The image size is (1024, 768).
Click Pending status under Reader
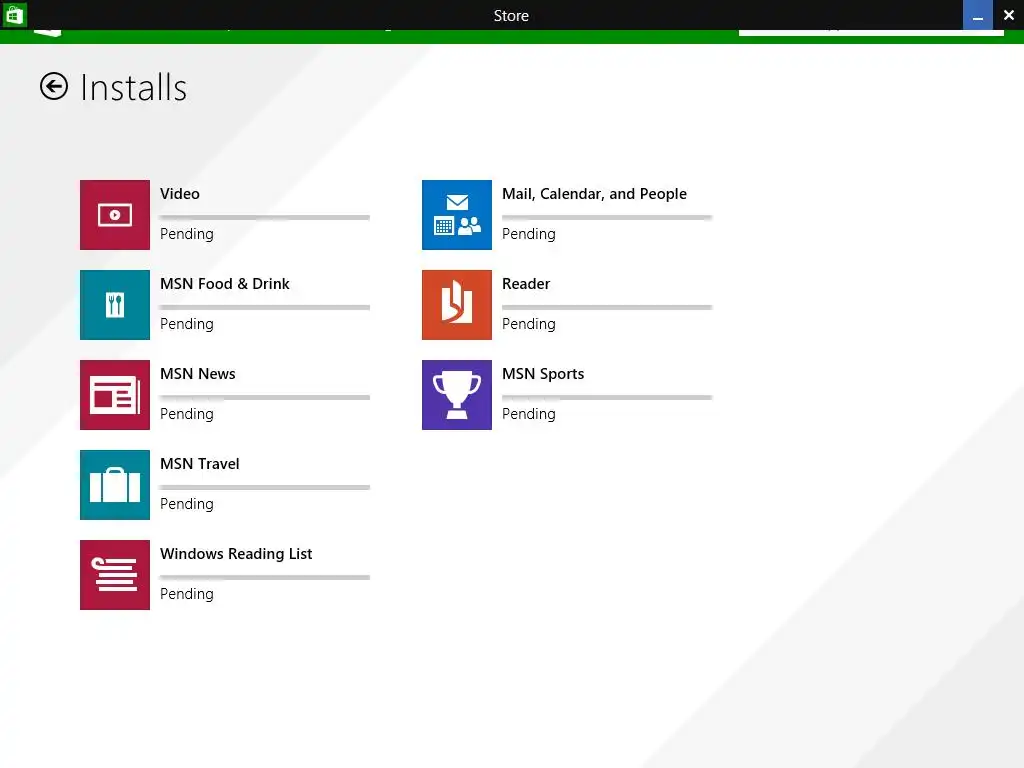point(529,325)
